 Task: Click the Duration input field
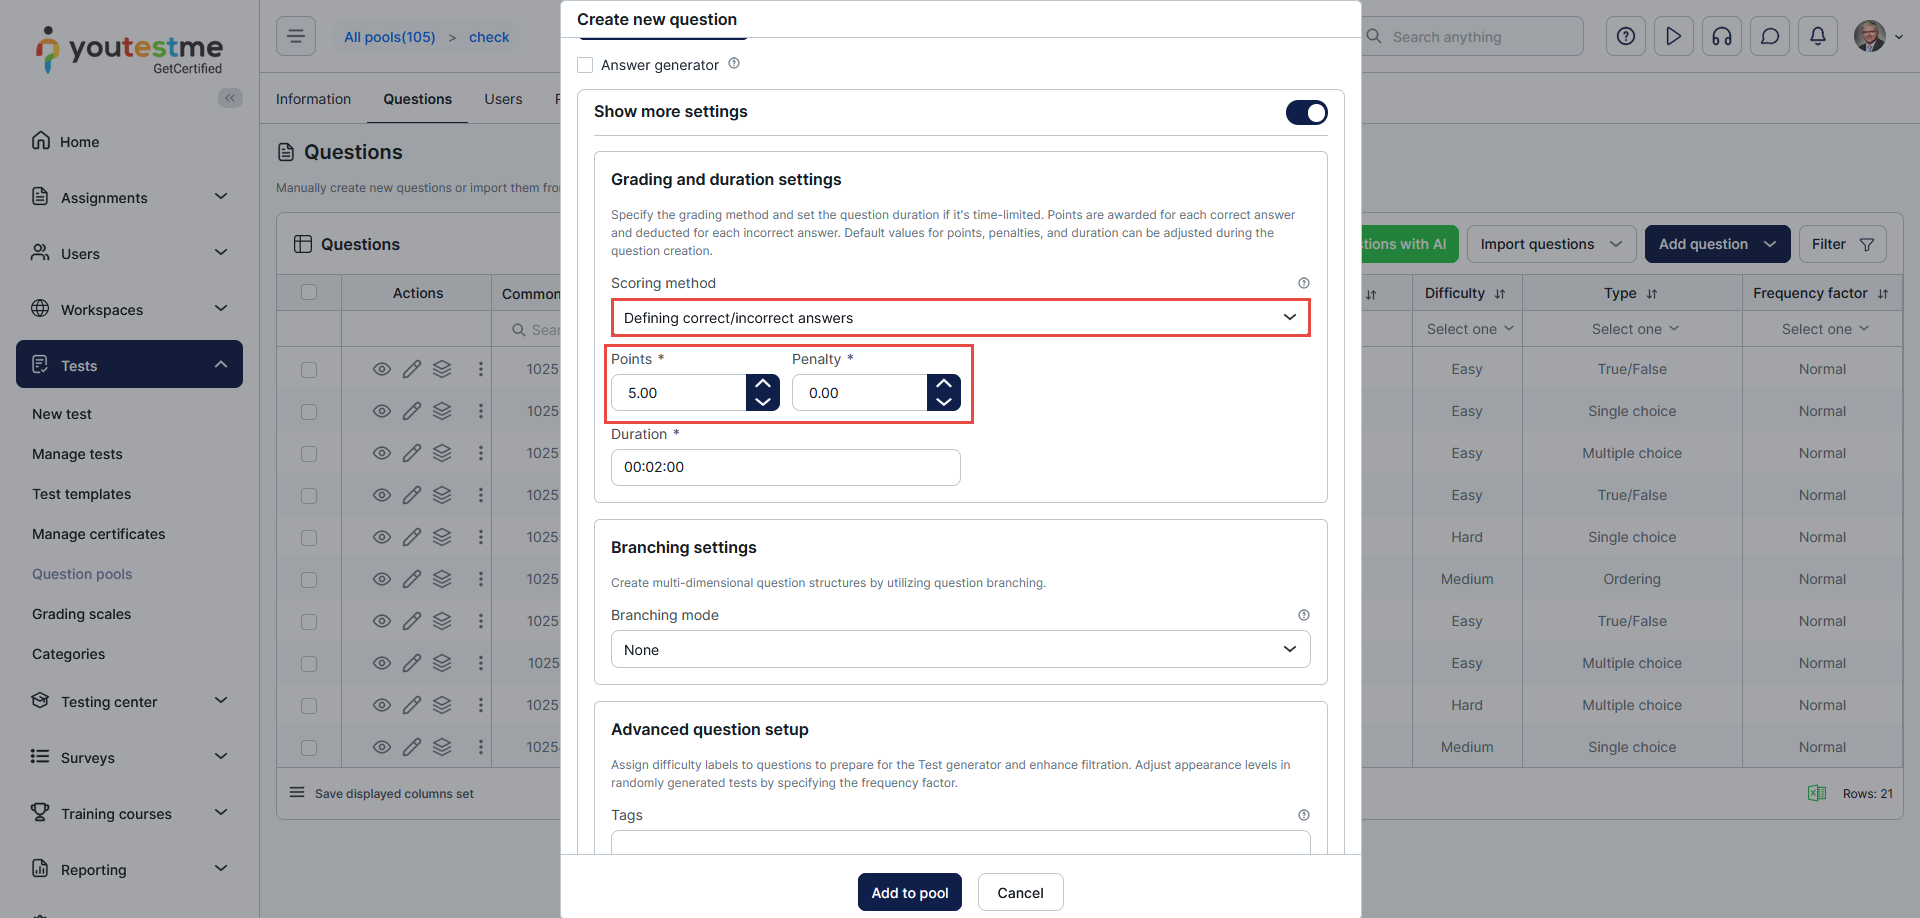tap(785, 467)
